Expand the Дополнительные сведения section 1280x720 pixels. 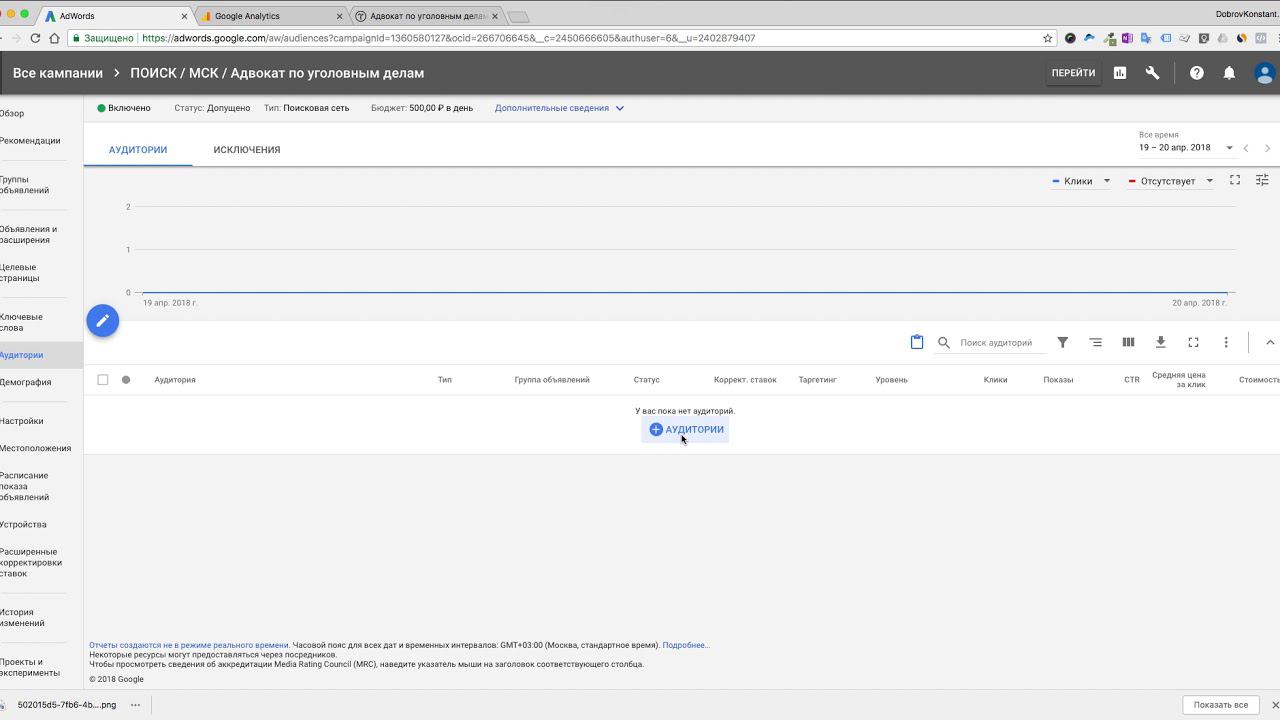point(559,108)
